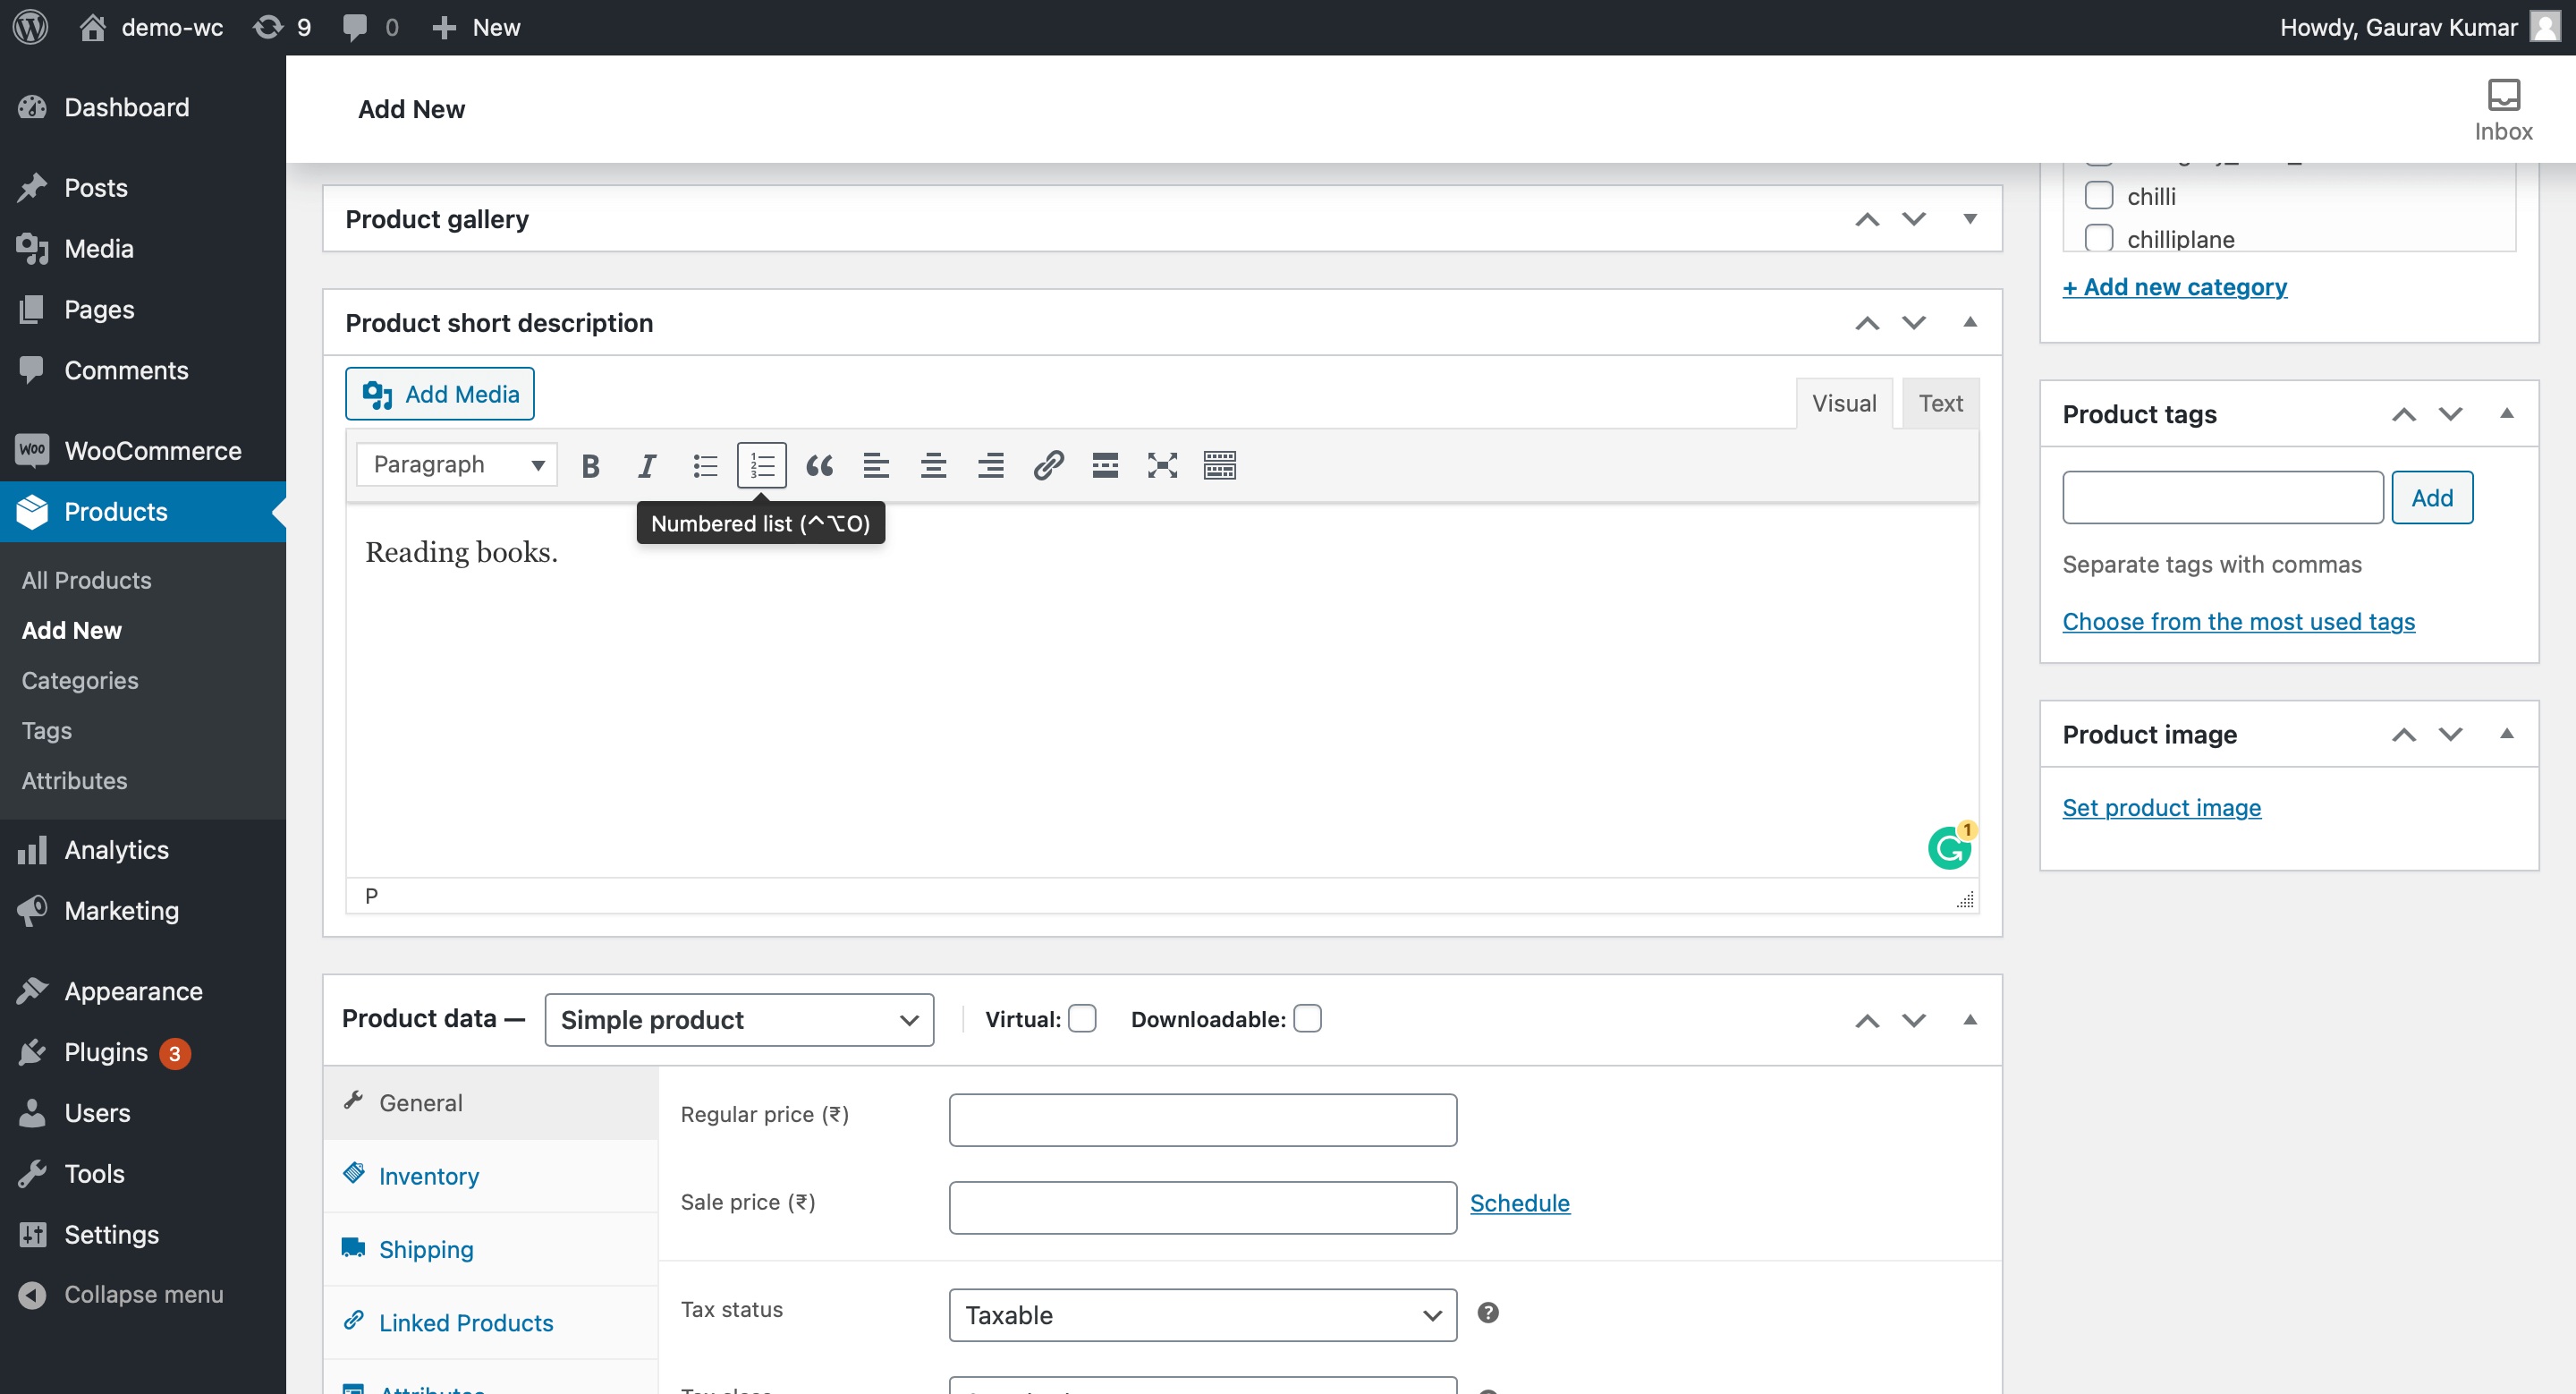Enable the Downloadable checkbox
This screenshot has width=2576, height=1394.
point(1307,1019)
